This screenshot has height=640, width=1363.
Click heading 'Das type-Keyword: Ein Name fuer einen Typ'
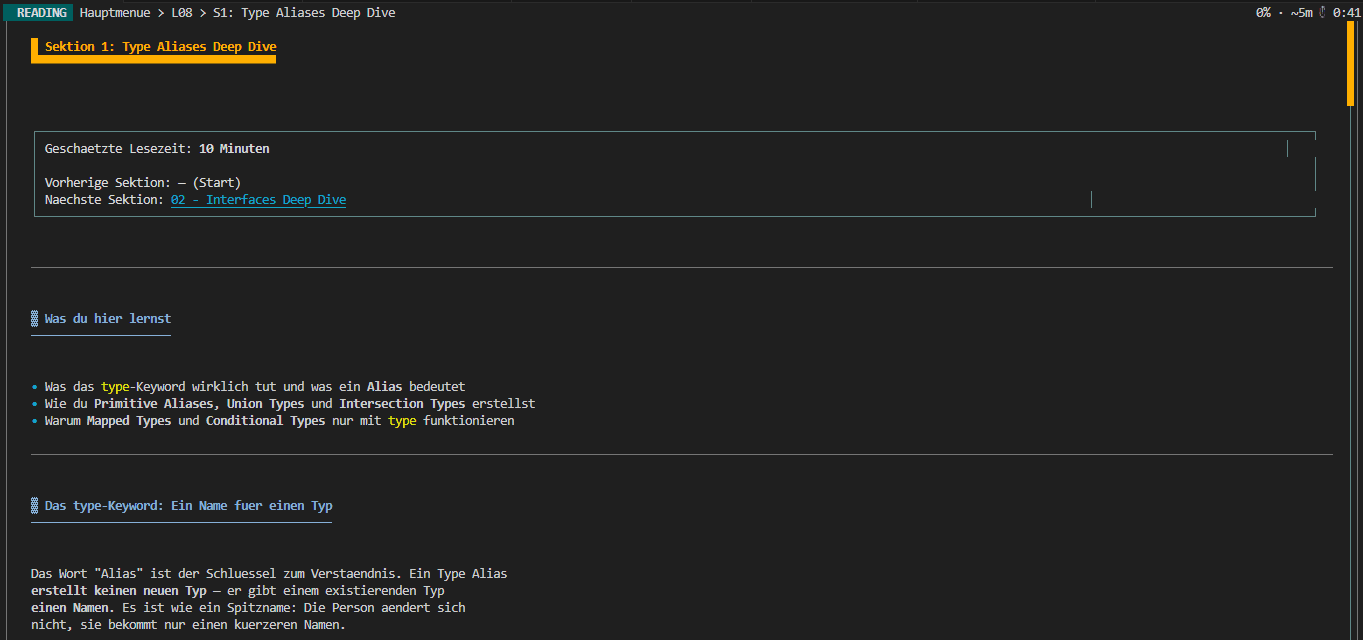[x=189, y=506]
